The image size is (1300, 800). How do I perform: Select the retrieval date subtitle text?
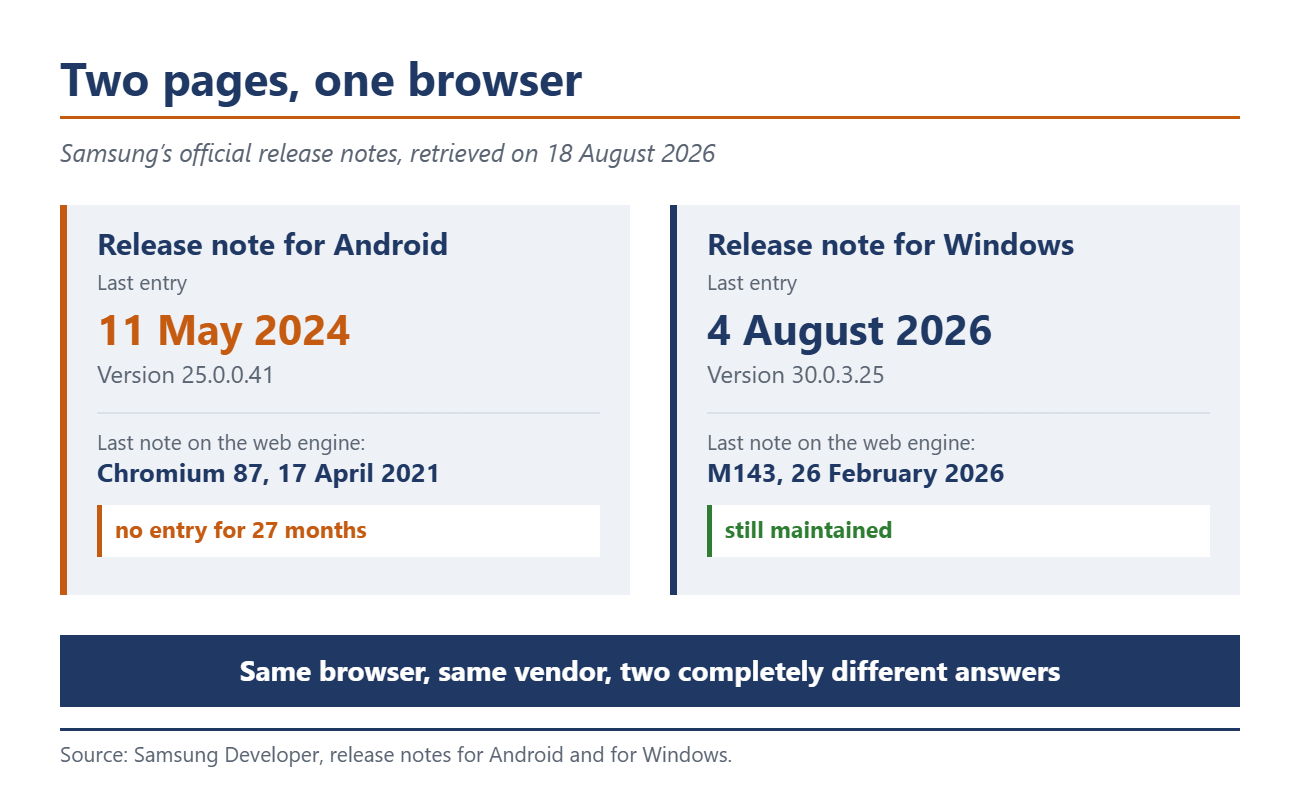(388, 154)
